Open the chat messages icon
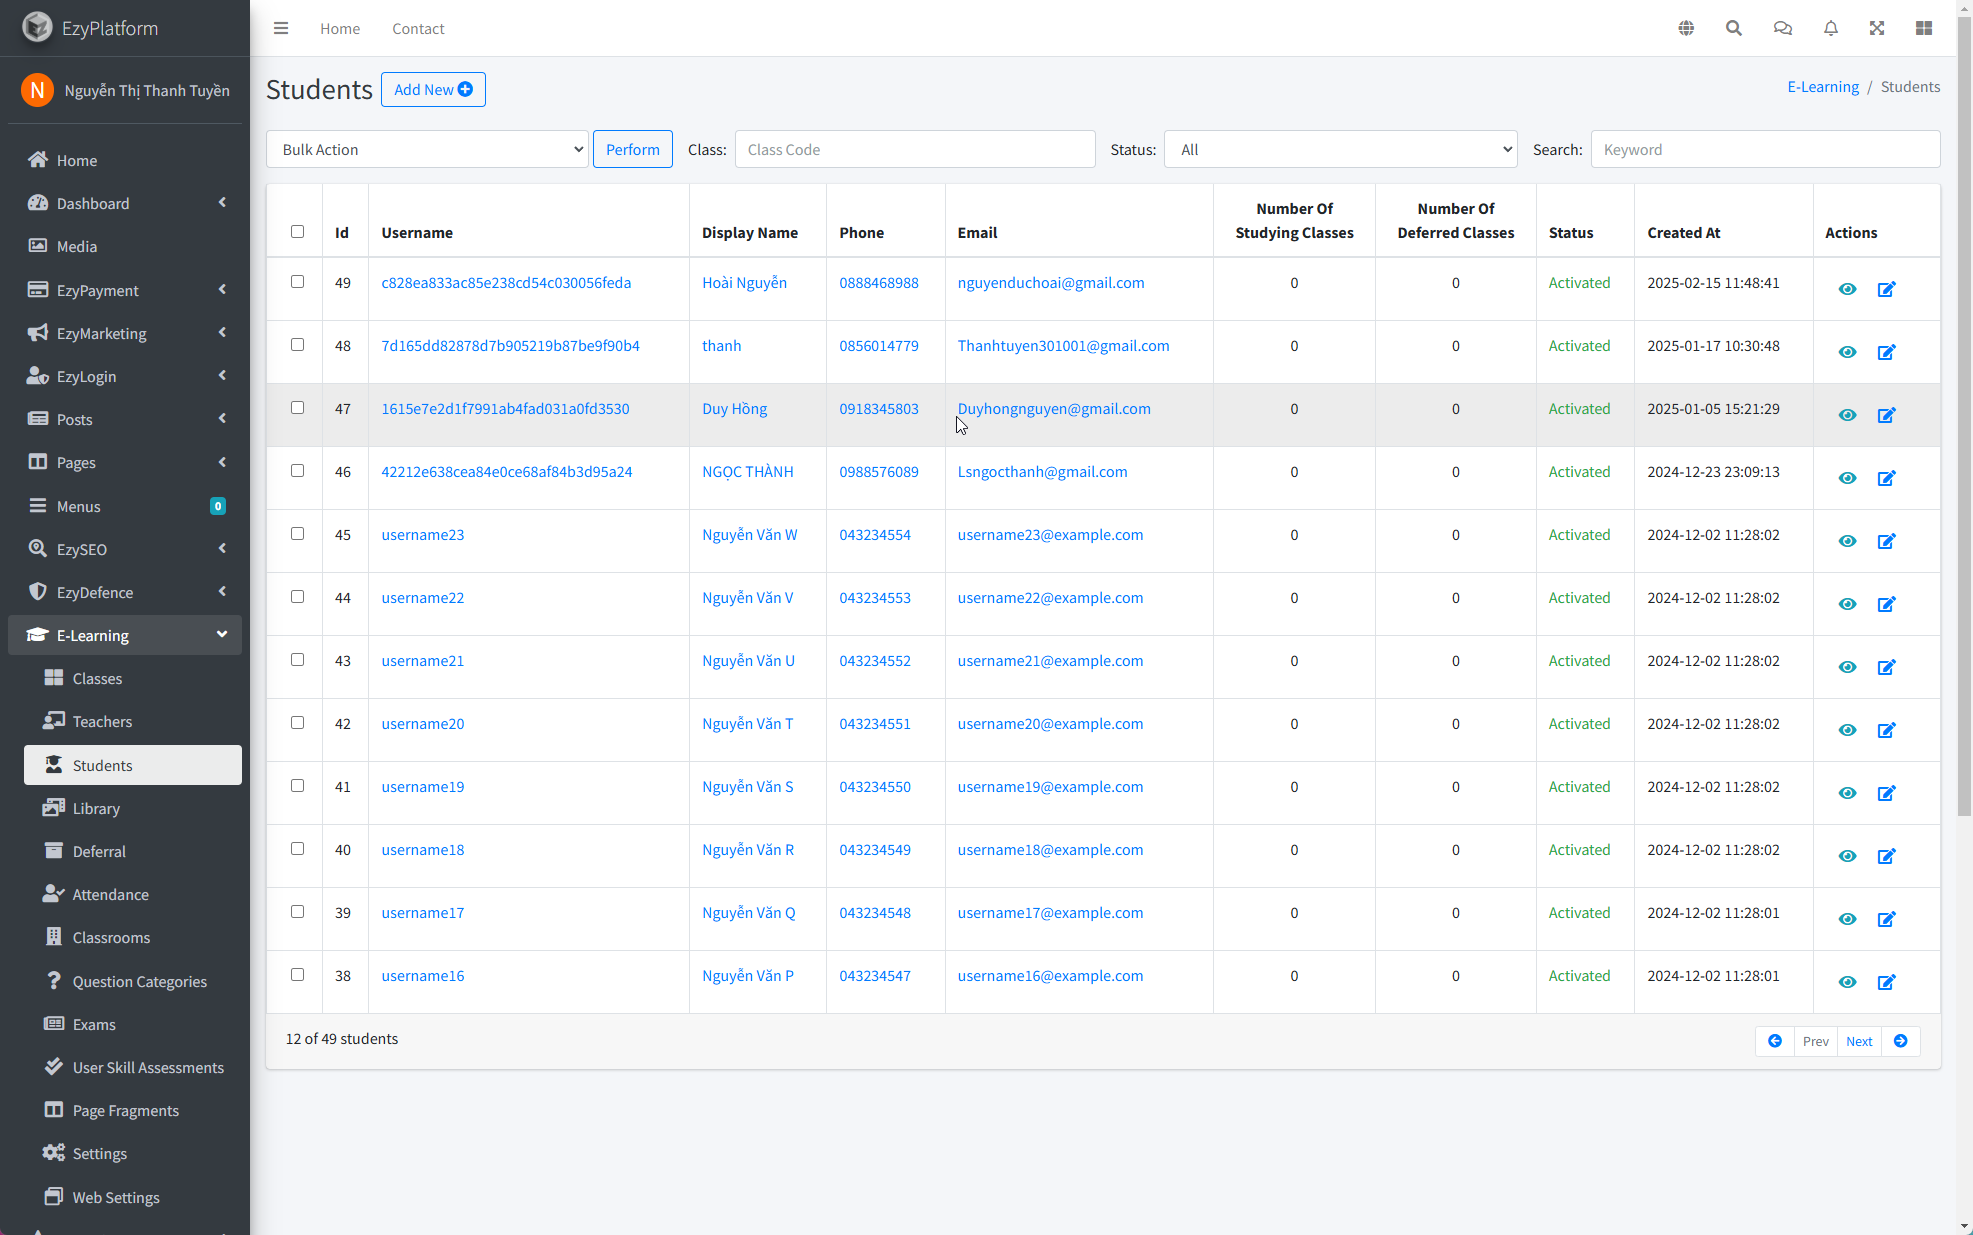This screenshot has height=1235, width=1973. (1782, 28)
